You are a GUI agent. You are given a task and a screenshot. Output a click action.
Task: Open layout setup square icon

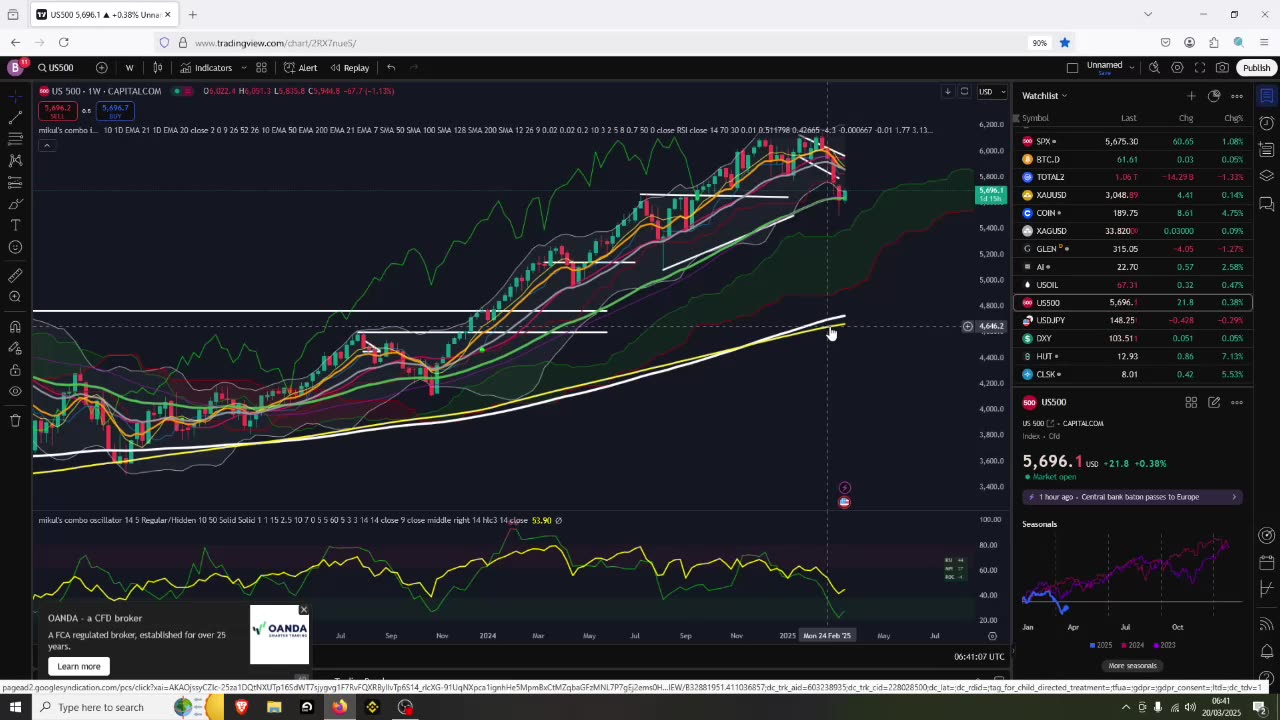click(1072, 68)
